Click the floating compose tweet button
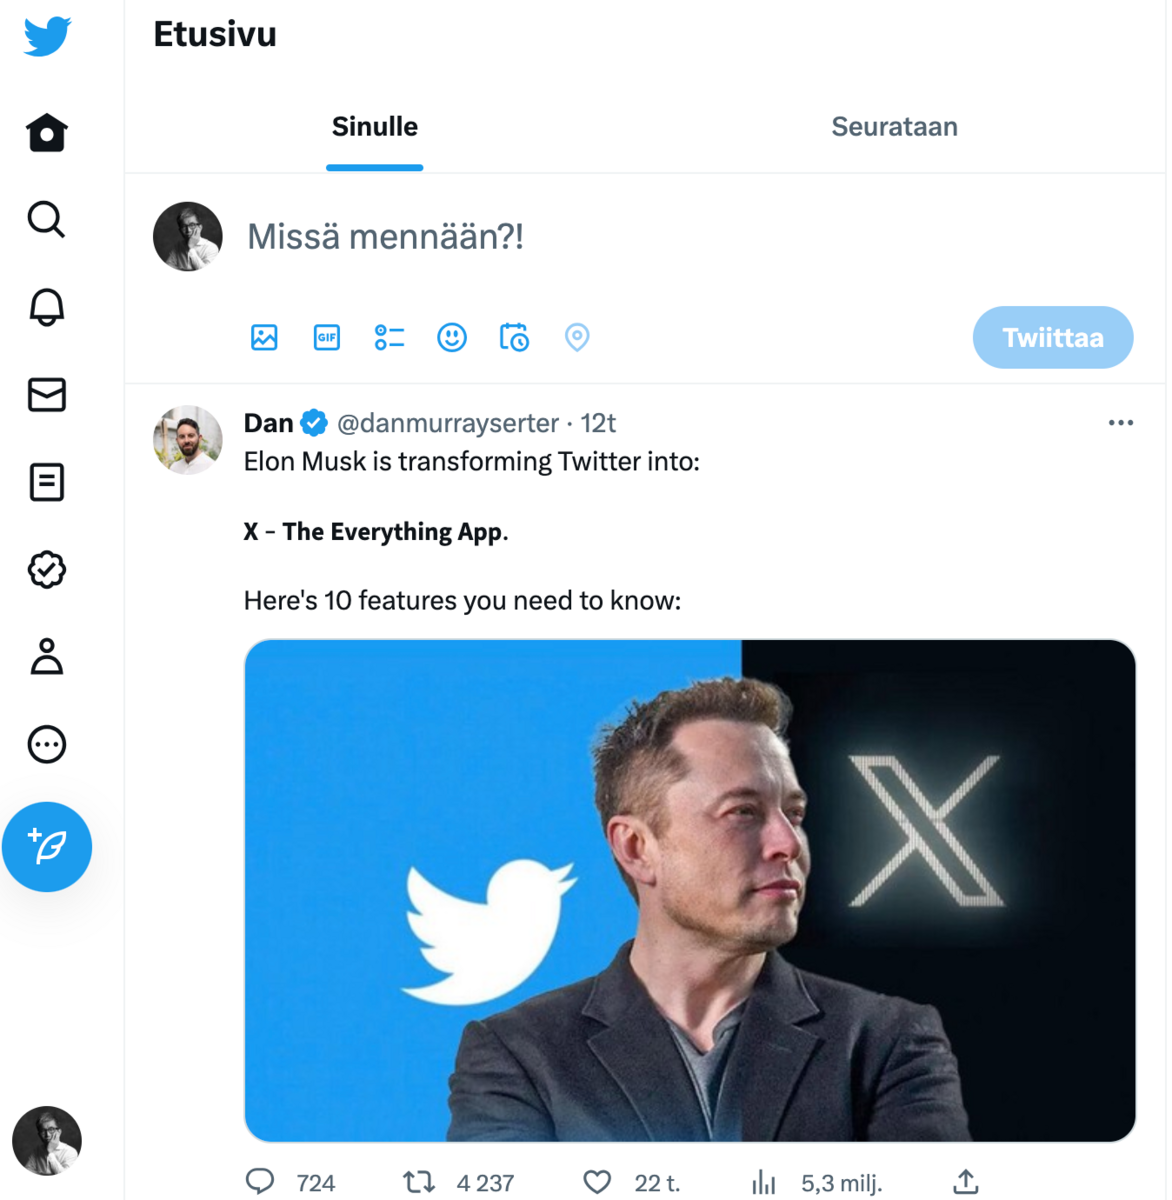1172x1200 pixels. pyautogui.click(x=47, y=846)
